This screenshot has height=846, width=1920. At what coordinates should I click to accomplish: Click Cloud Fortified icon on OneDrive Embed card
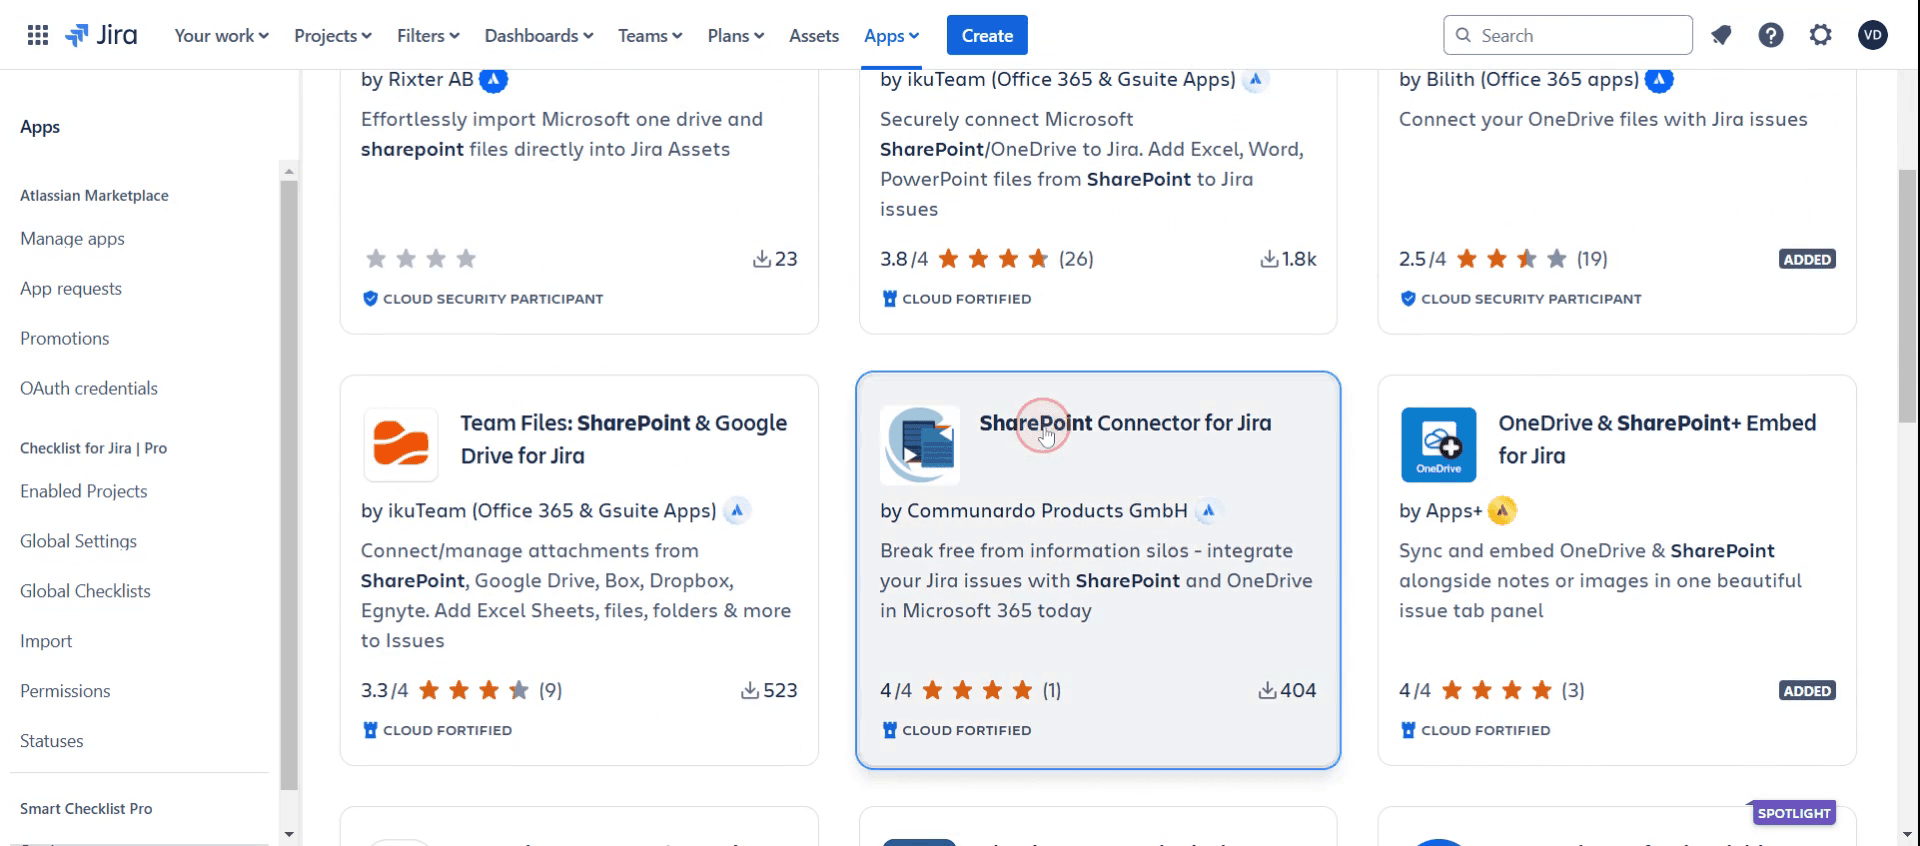1408,730
